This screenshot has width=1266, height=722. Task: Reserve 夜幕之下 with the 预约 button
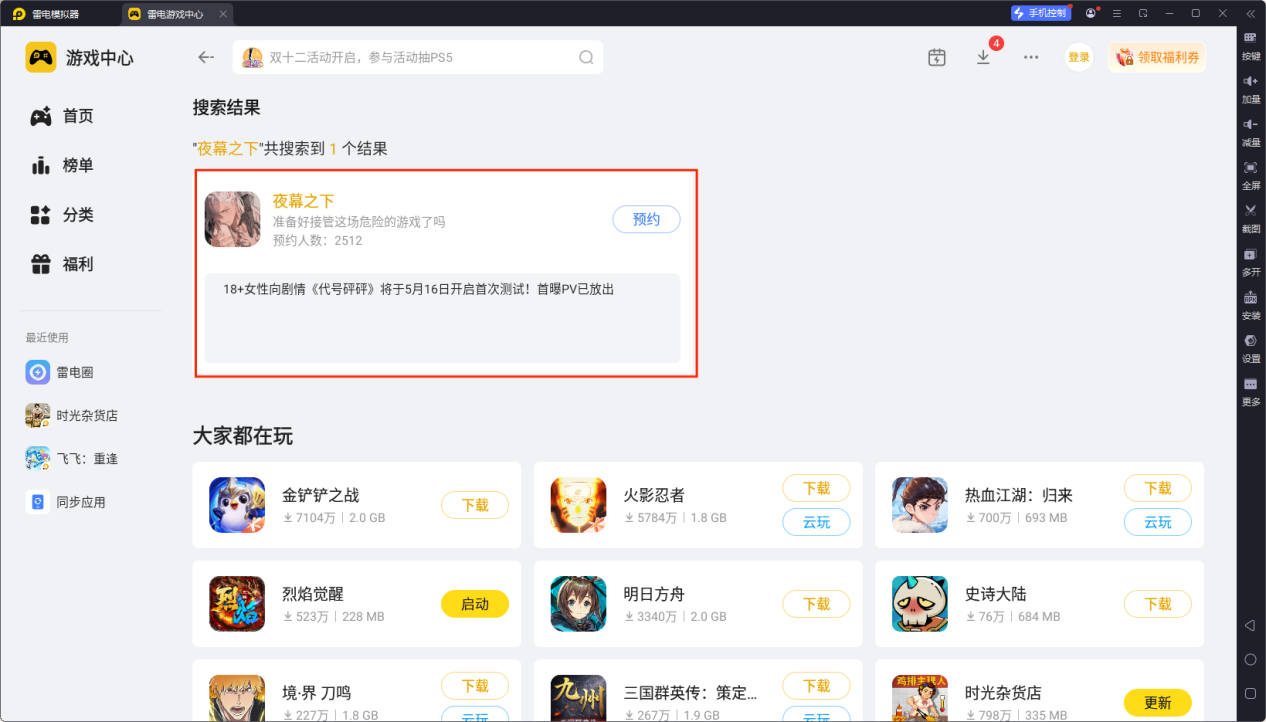click(646, 219)
